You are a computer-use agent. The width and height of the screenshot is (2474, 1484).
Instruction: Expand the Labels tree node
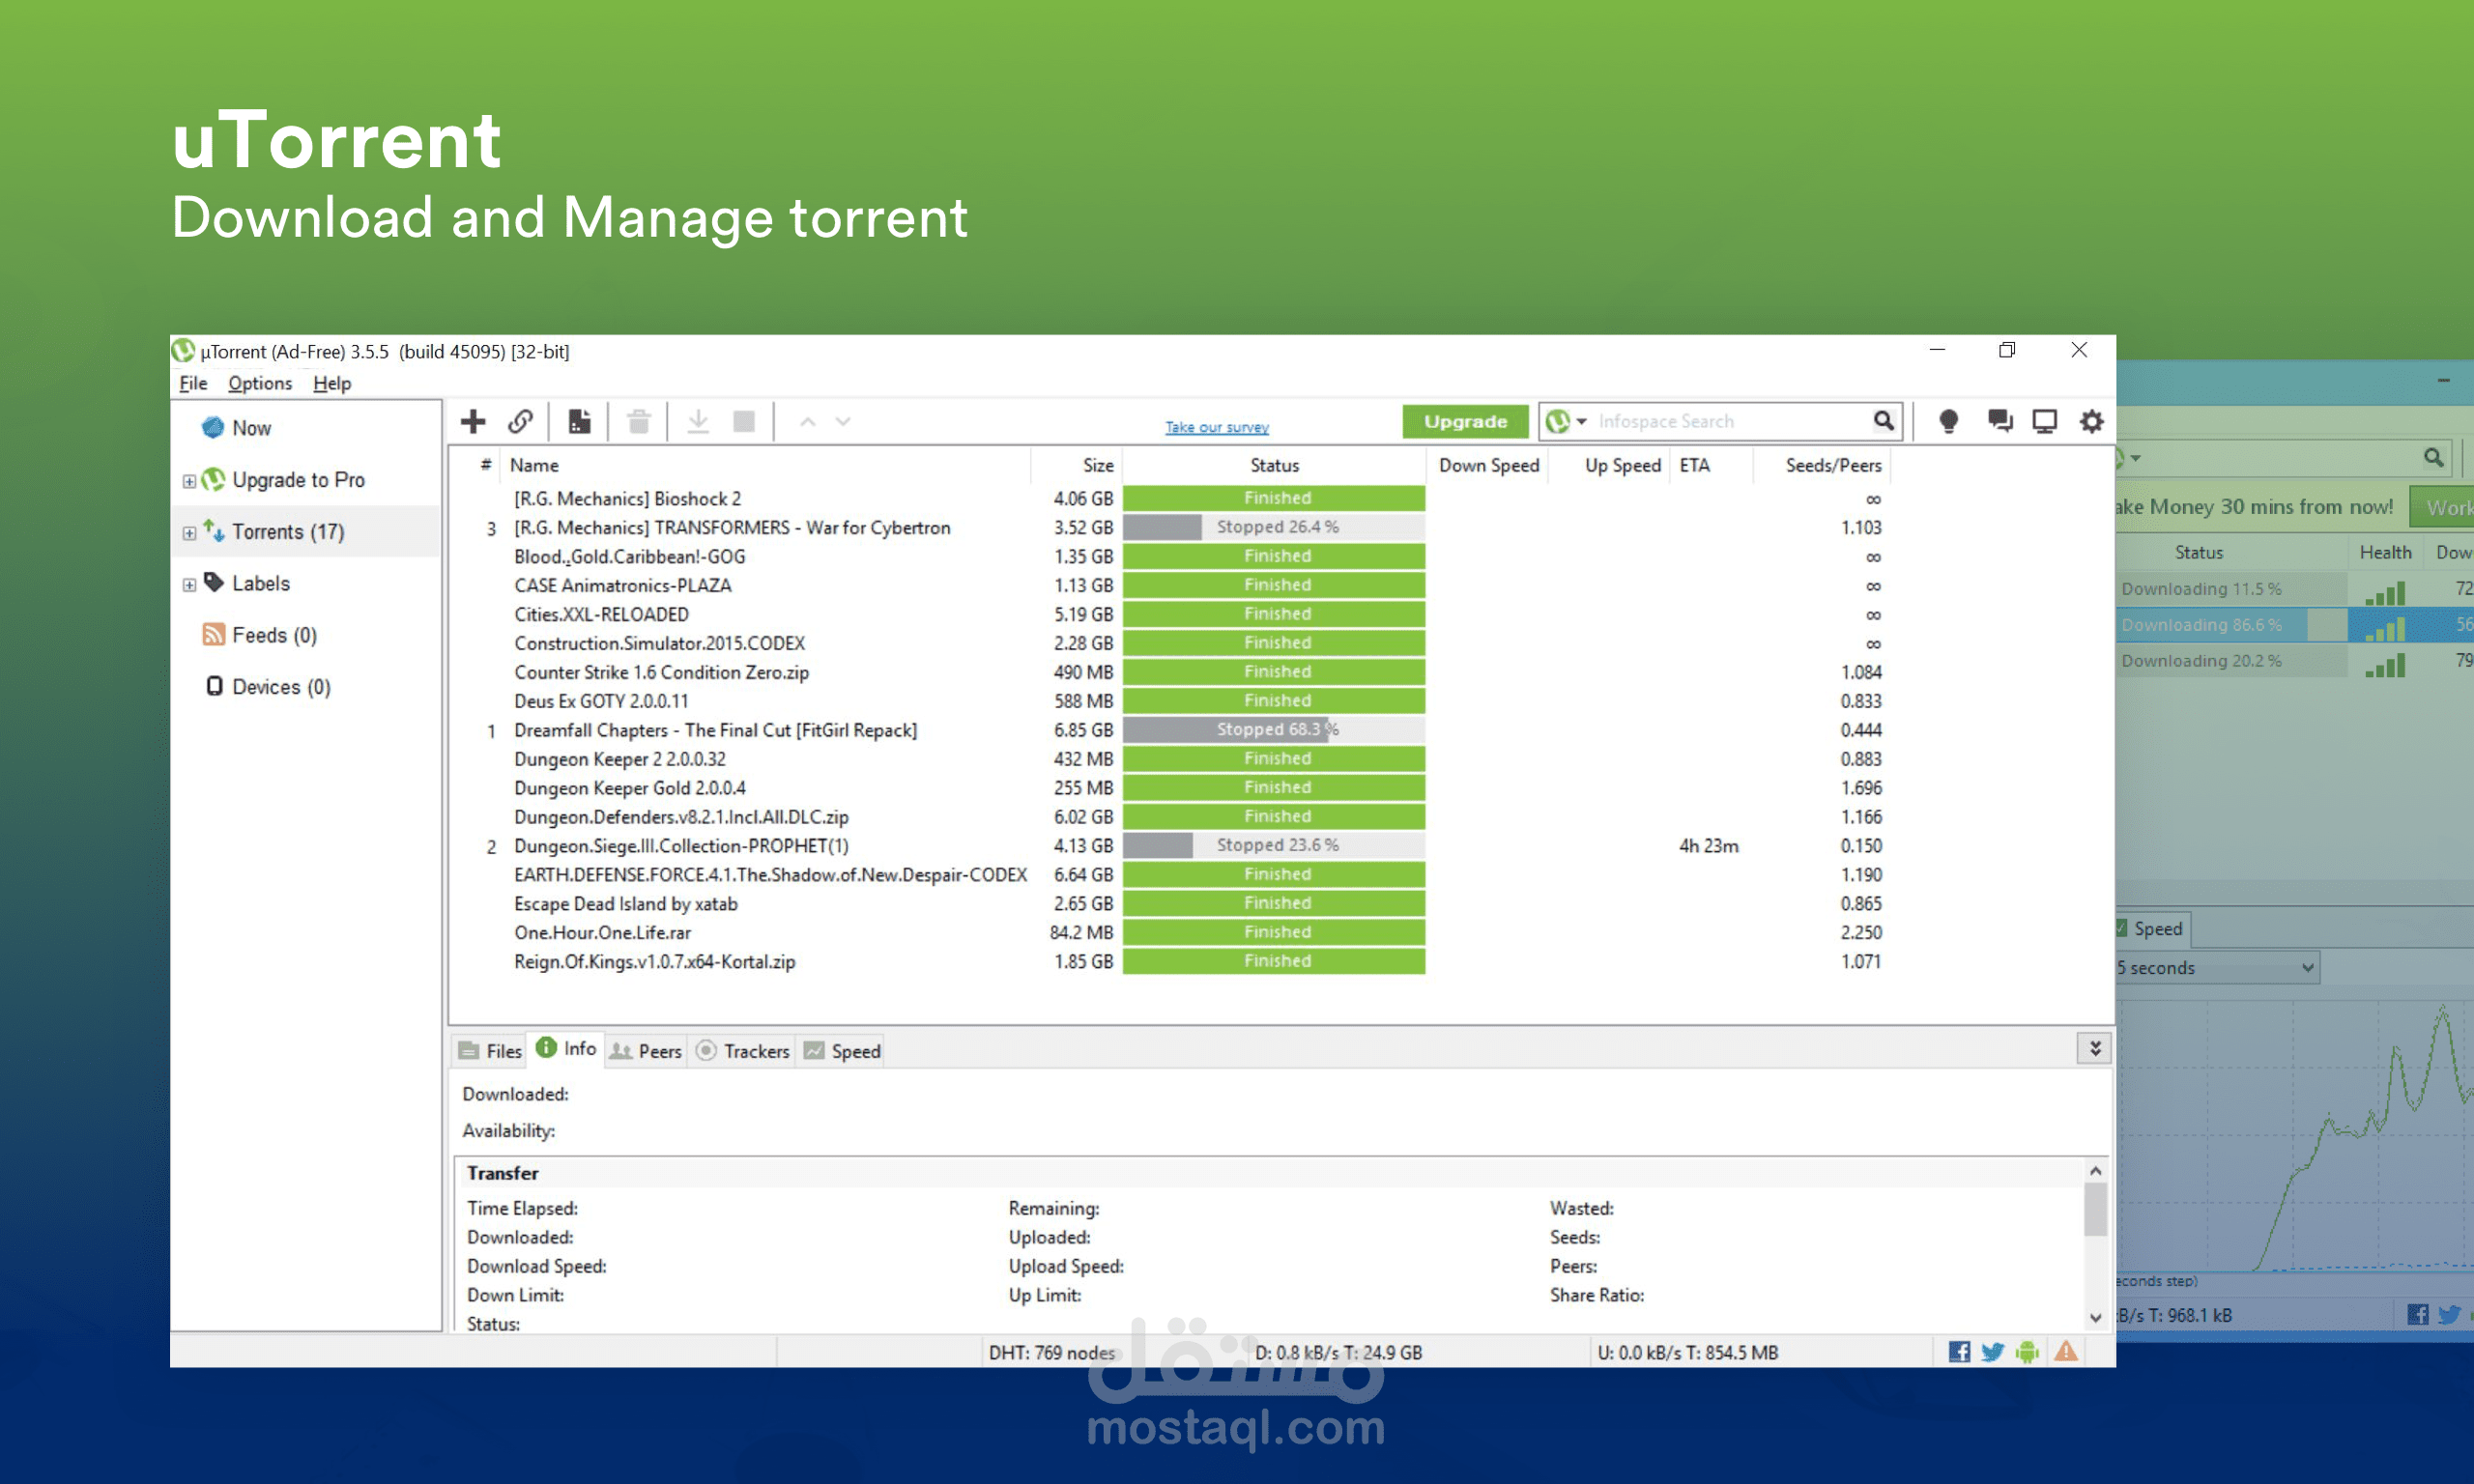pyautogui.click(x=189, y=585)
